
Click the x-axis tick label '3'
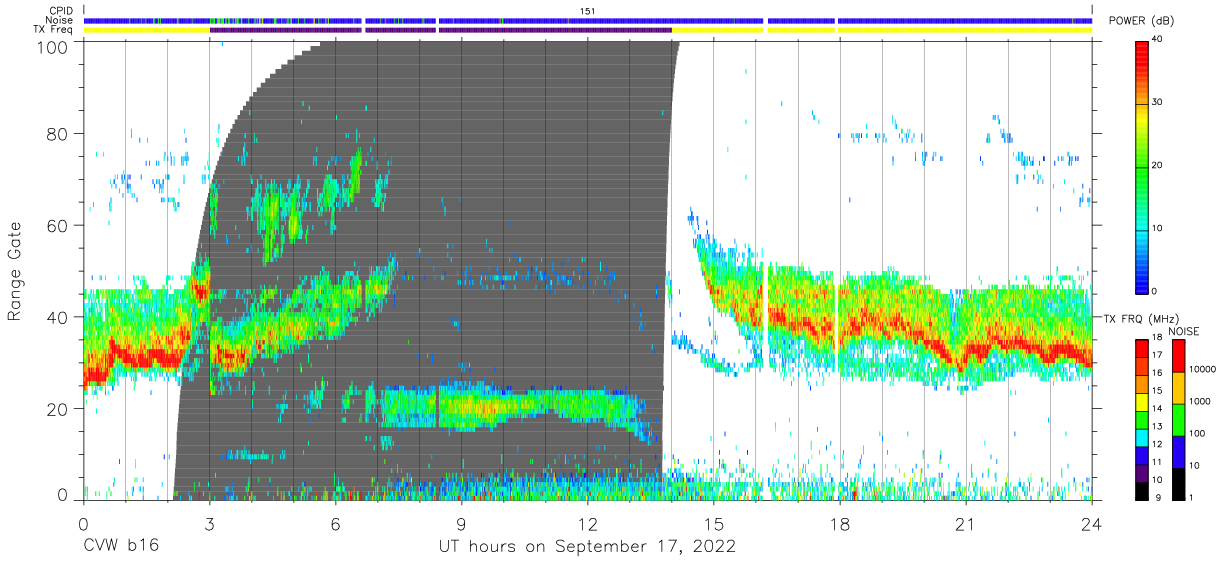pyautogui.click(x=209, y=524)
